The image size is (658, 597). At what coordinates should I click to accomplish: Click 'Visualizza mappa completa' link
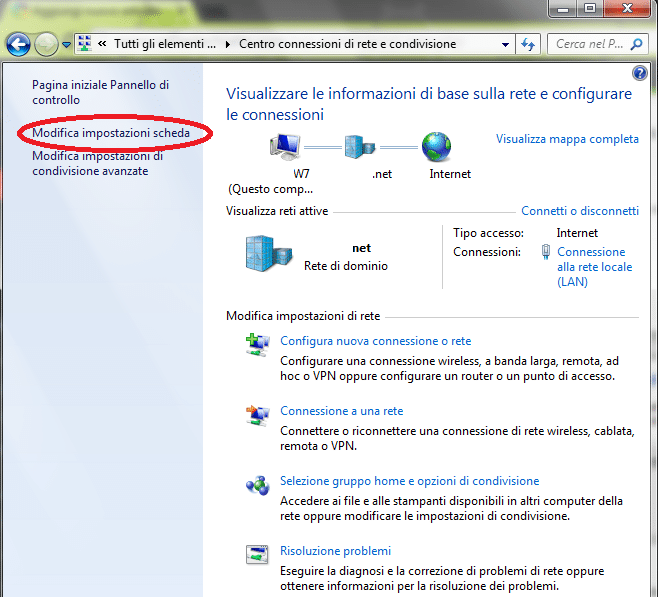(567, 139)
